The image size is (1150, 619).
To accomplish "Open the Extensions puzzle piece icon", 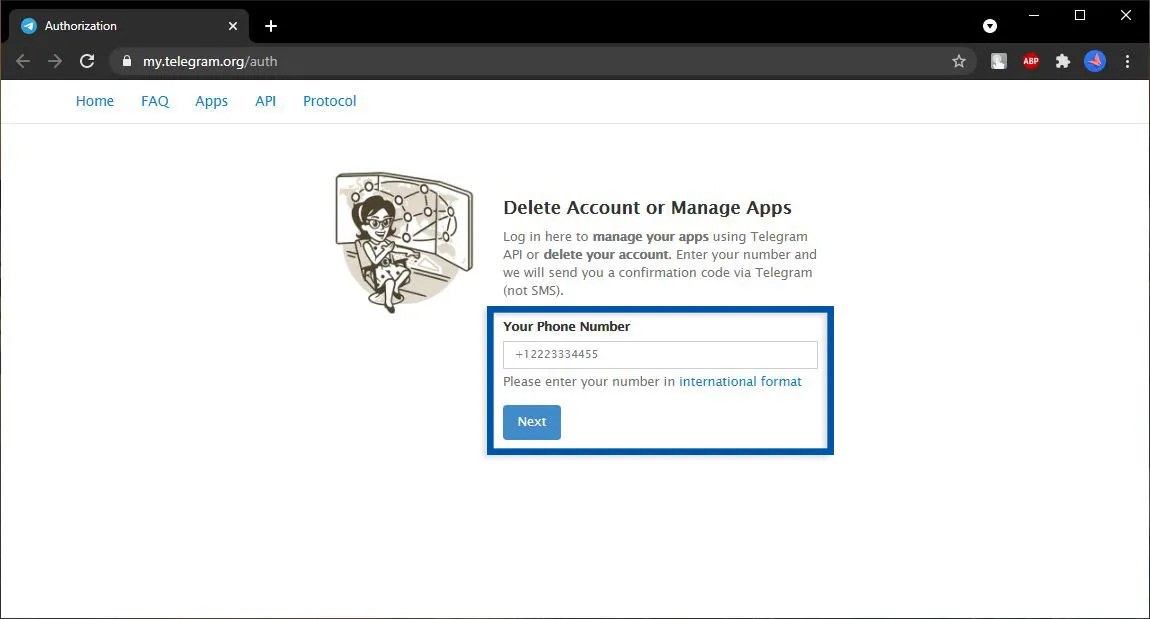I will pyautogui.click(x=1063, y=61).
